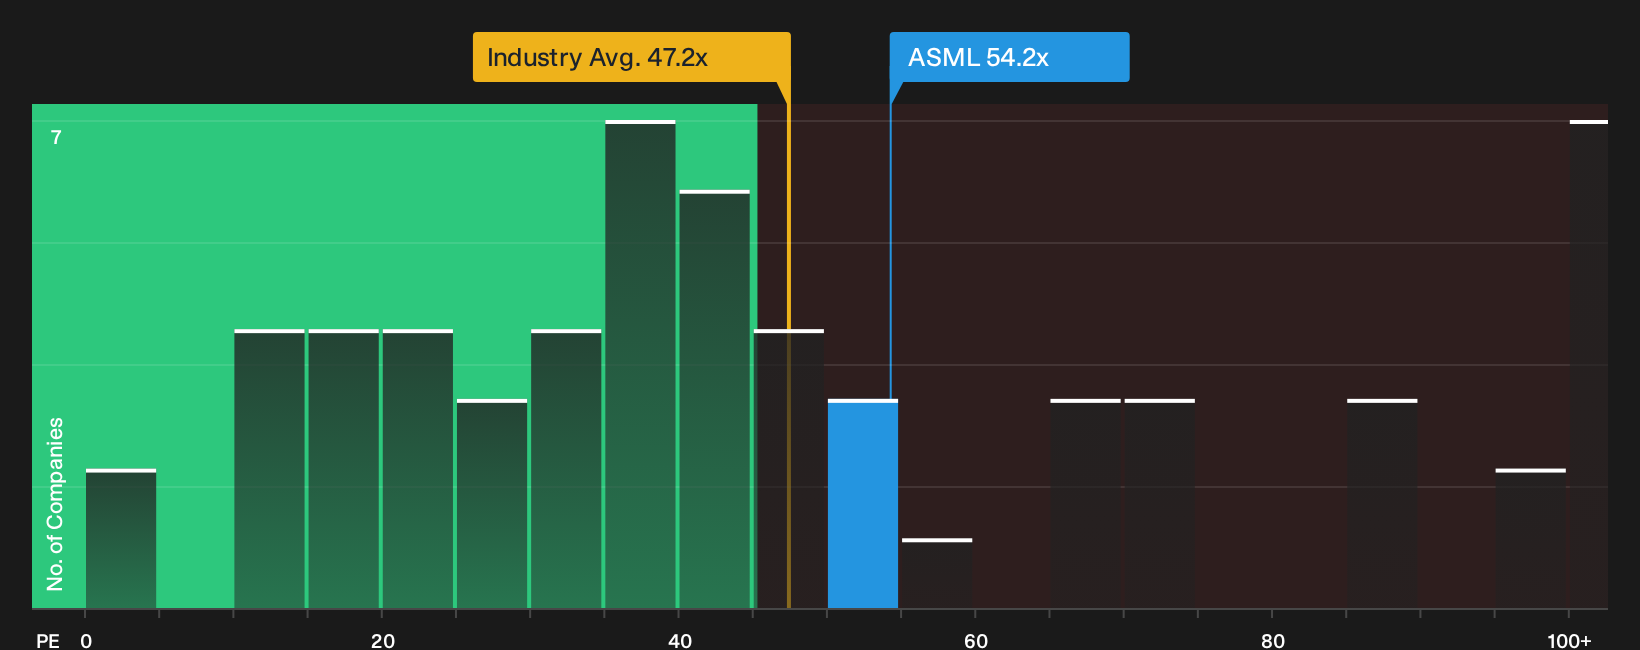Click the bar at PE 30-35
Viewport: 1640px width, 650px height.
click(x=566, y=469)
